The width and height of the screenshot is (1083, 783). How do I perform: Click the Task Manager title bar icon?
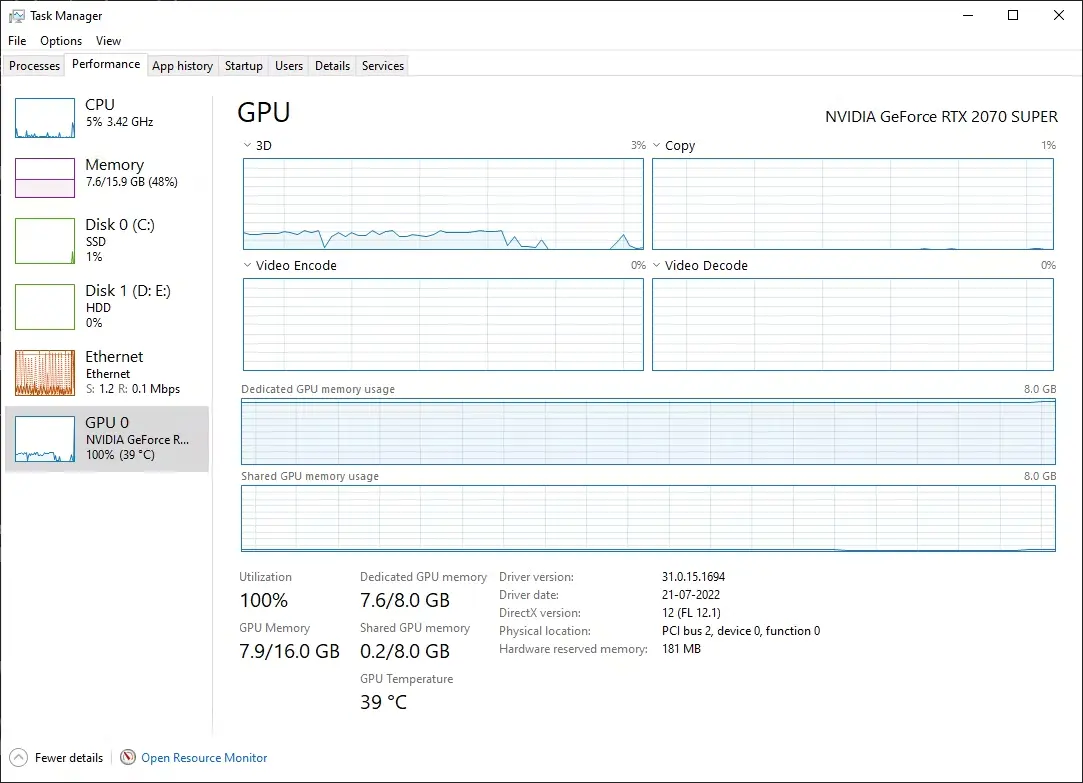point(17,16)
